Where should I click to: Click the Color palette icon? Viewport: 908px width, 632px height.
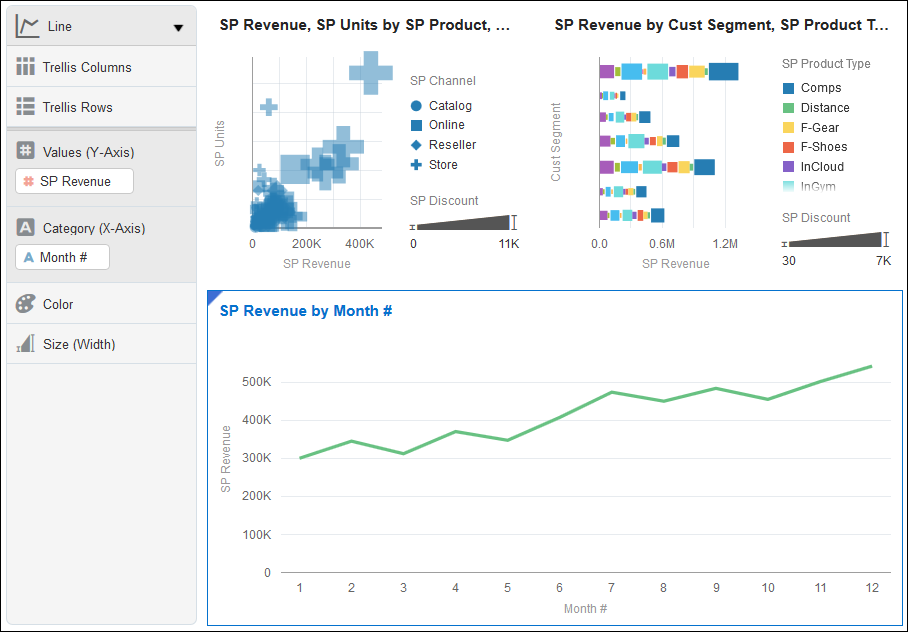point(26,304)
